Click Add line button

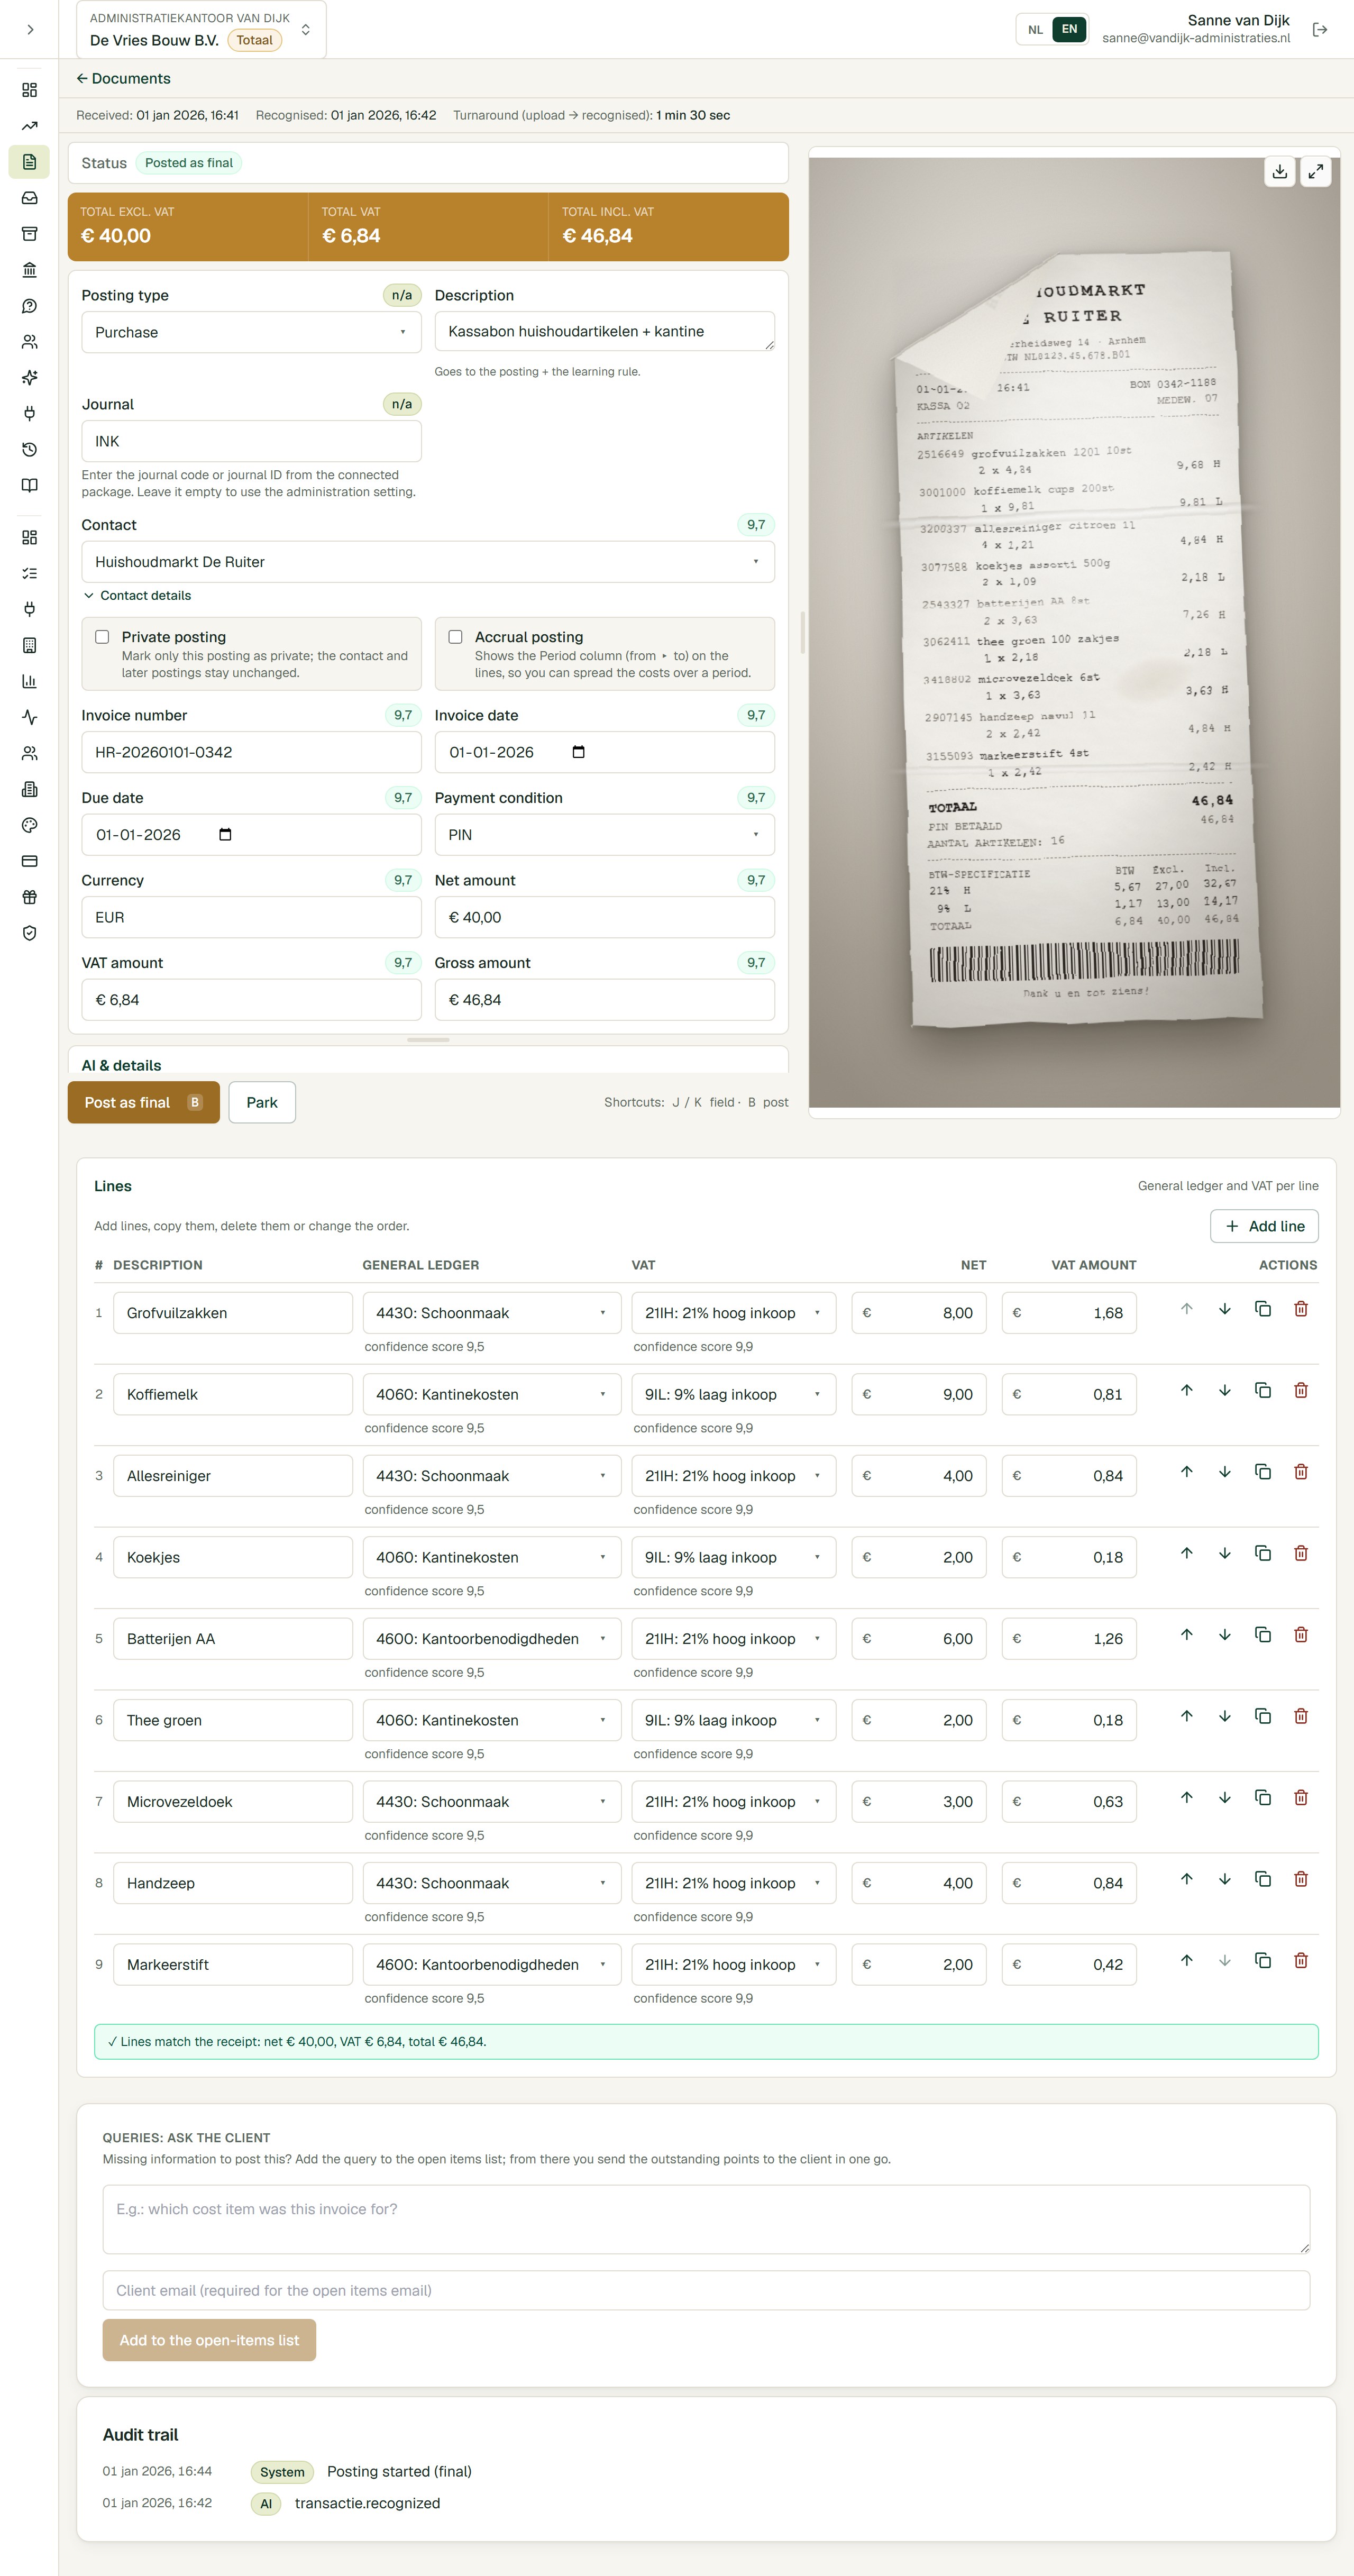point(1264,1226)
